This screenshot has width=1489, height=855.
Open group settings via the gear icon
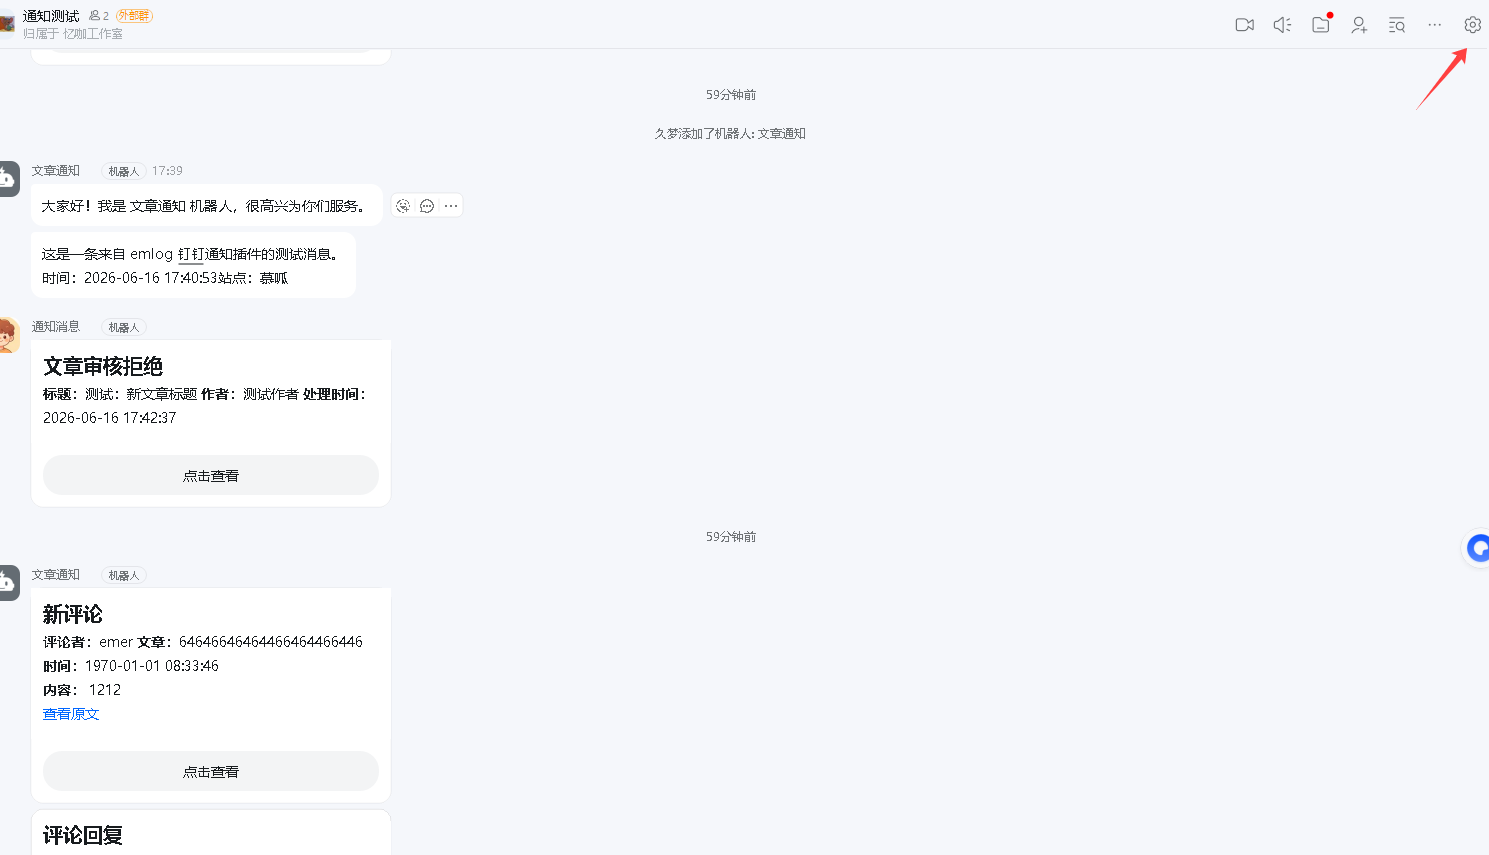1473,25
